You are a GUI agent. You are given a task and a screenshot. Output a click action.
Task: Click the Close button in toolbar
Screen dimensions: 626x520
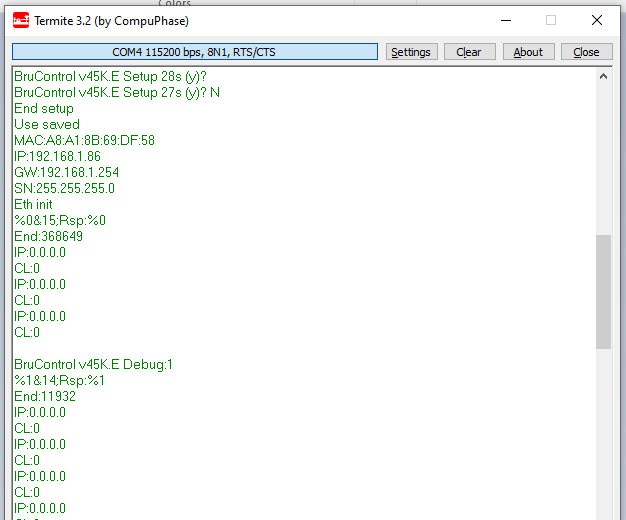pyautogui.click(x=586, y=52)
